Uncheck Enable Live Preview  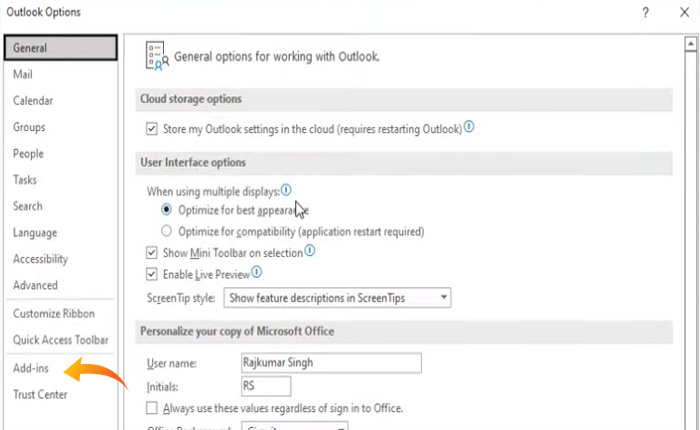coord(152,274)
